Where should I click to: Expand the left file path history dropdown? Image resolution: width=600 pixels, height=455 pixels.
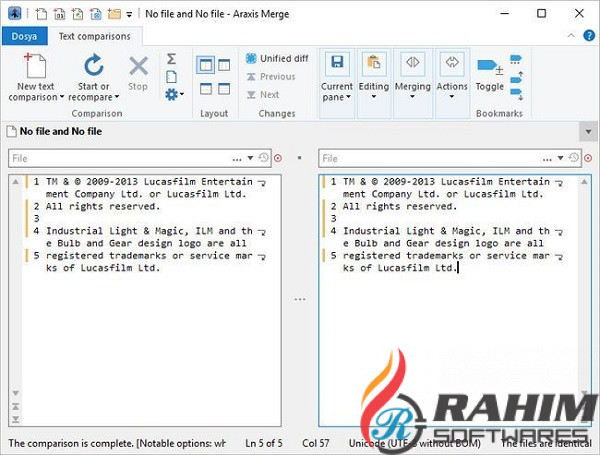pyautogui.click(x=250, y=158)
